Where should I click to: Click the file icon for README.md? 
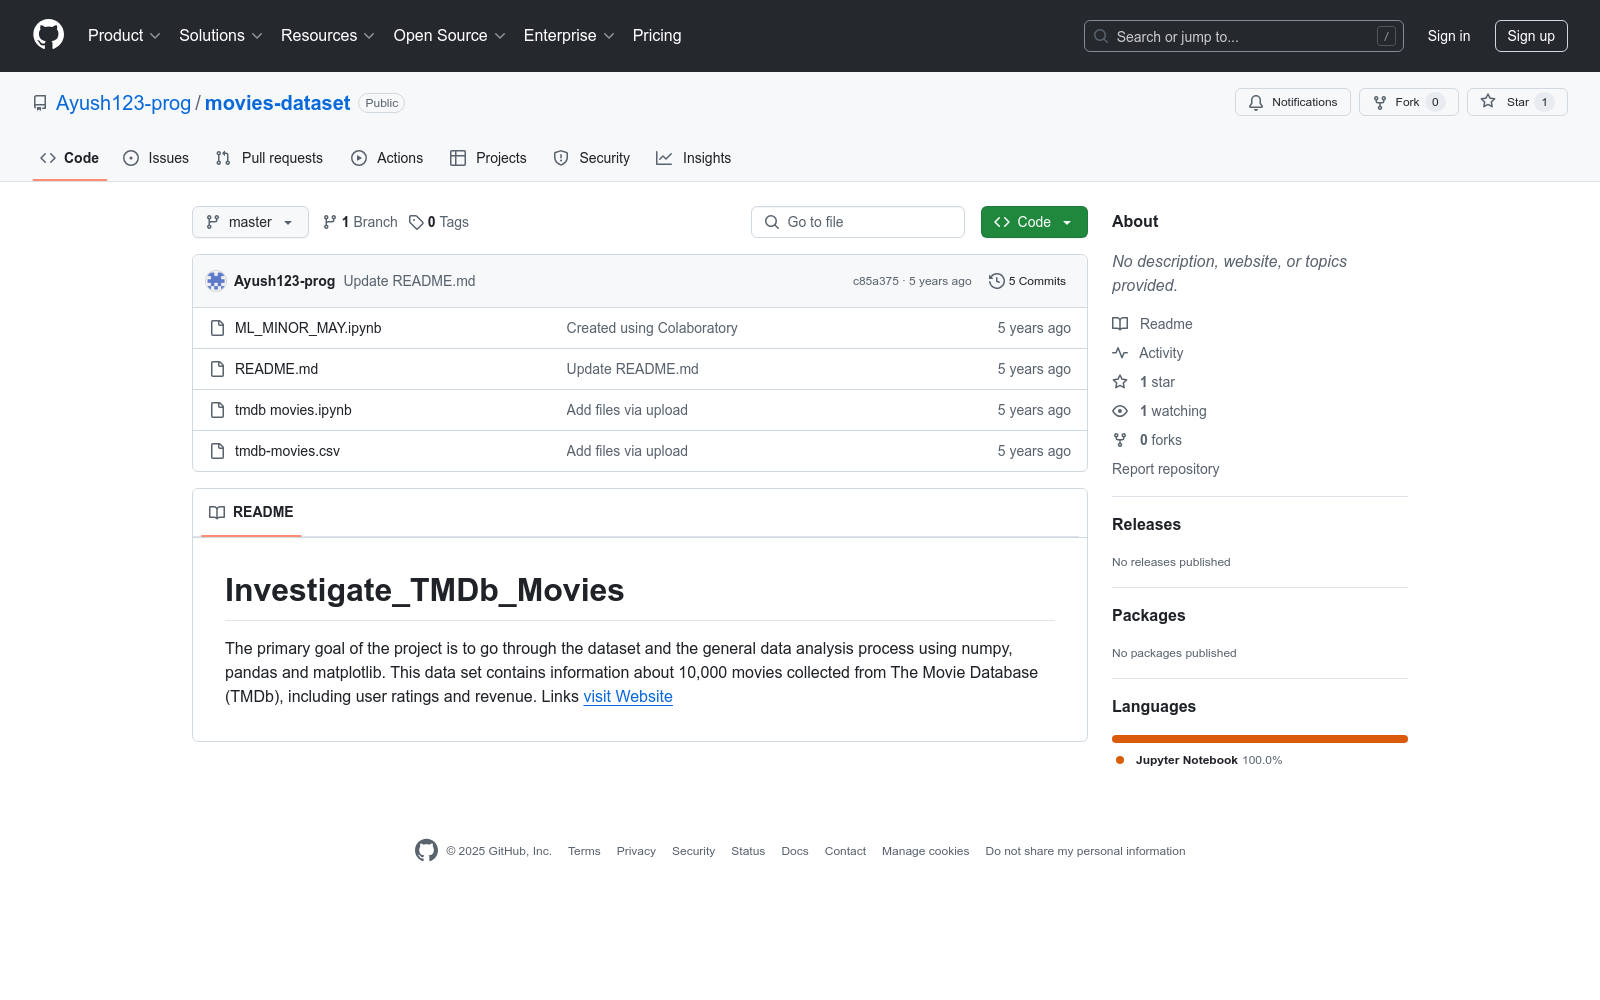[x=217, y=369]
